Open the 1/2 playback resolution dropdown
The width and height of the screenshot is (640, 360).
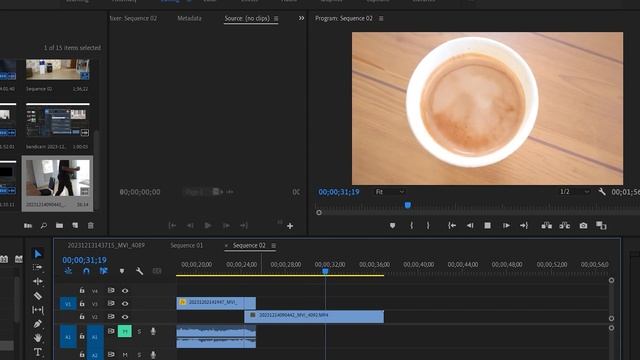click(x=574, y=191)
